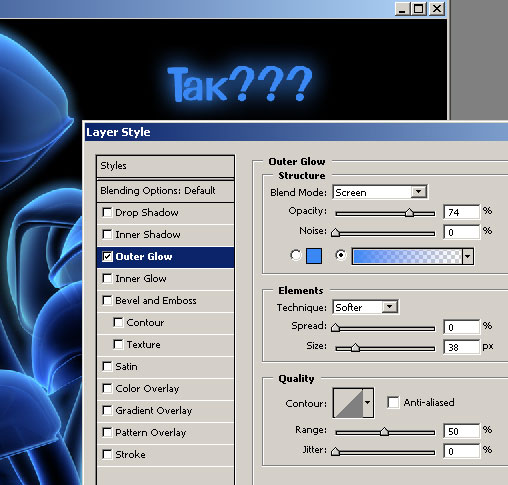Open the Styles list entry
The image size is (508, 485).
pos(165,166)
